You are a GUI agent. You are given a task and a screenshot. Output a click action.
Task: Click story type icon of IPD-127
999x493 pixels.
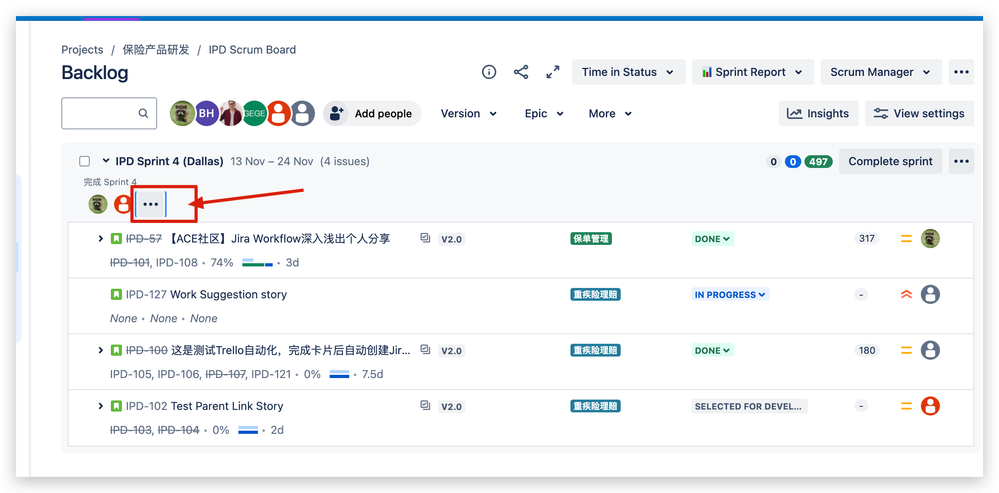click(x=116, y=294)
